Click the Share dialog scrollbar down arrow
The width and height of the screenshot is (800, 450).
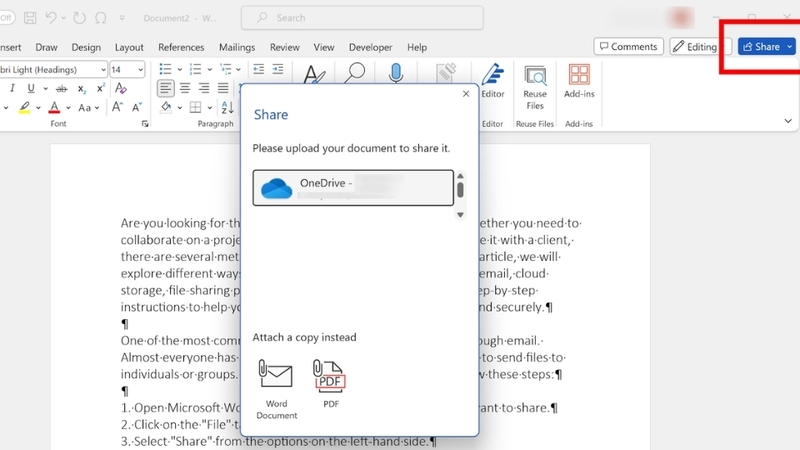(x=460, y=215)
